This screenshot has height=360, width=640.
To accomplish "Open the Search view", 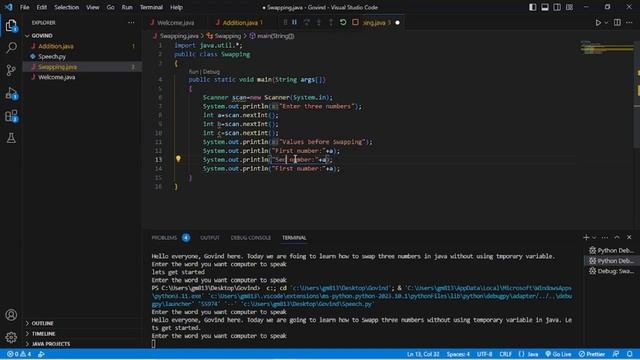I will [11, 48].
